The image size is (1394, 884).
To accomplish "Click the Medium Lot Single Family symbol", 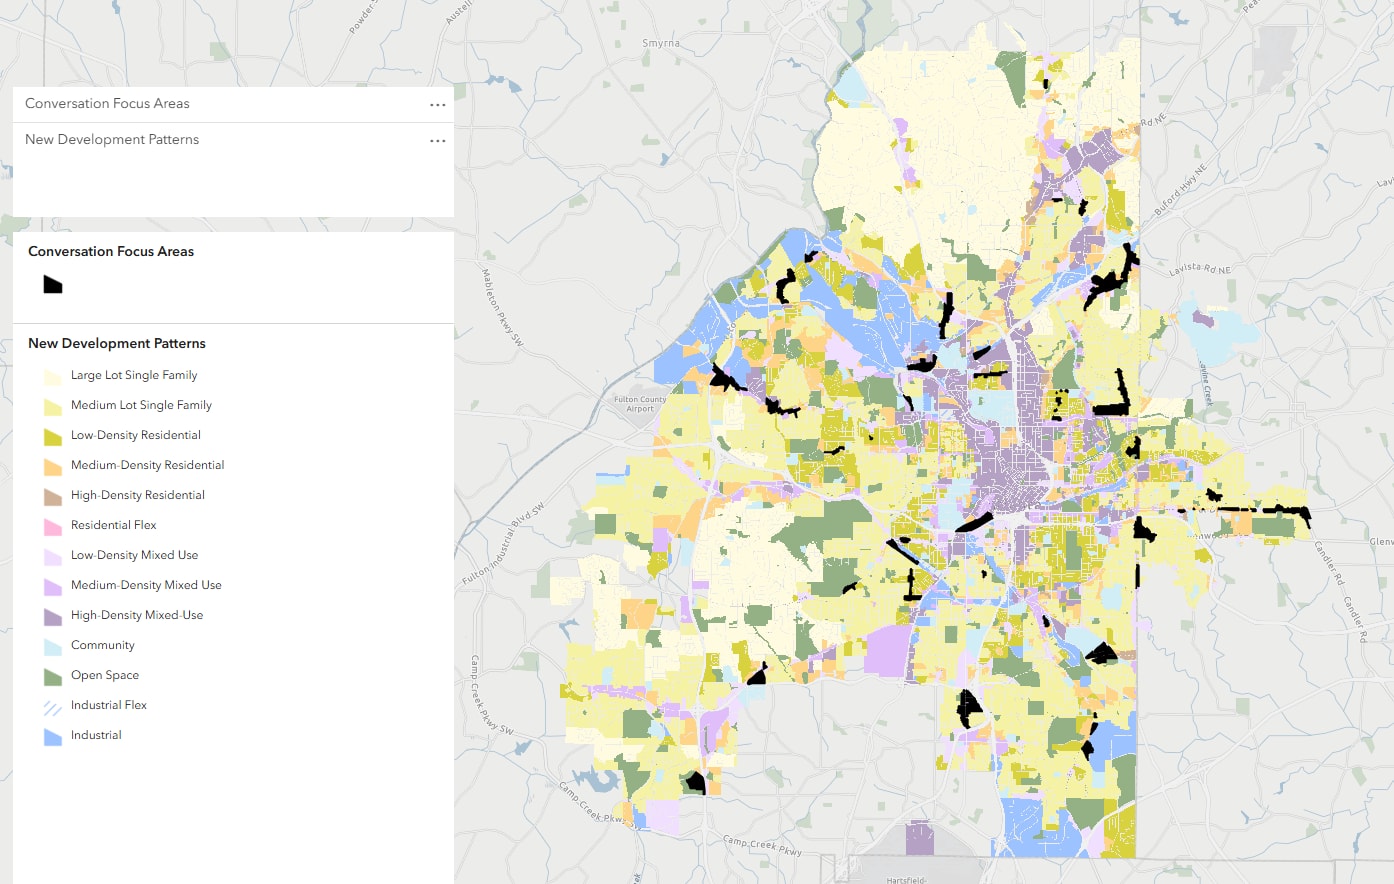I will (51, 405).
